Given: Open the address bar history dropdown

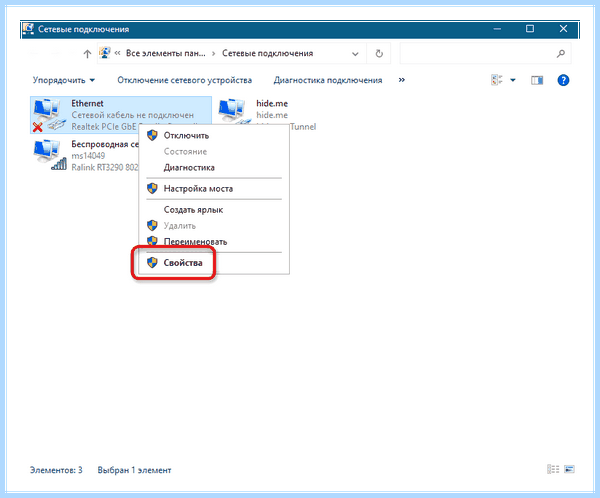Looking at the screenshot, I should [x=355, y=54].
